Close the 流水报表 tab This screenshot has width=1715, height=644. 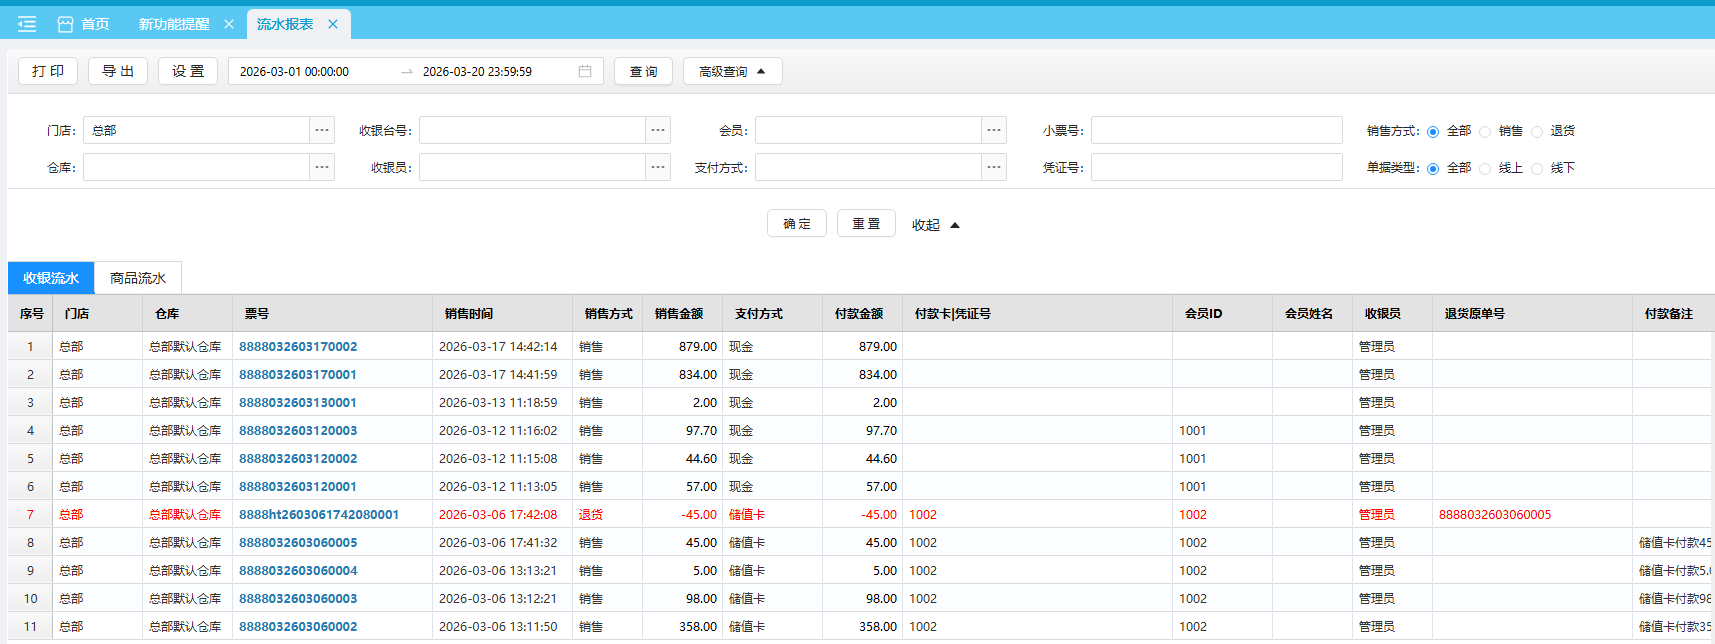tap(333, 24)
